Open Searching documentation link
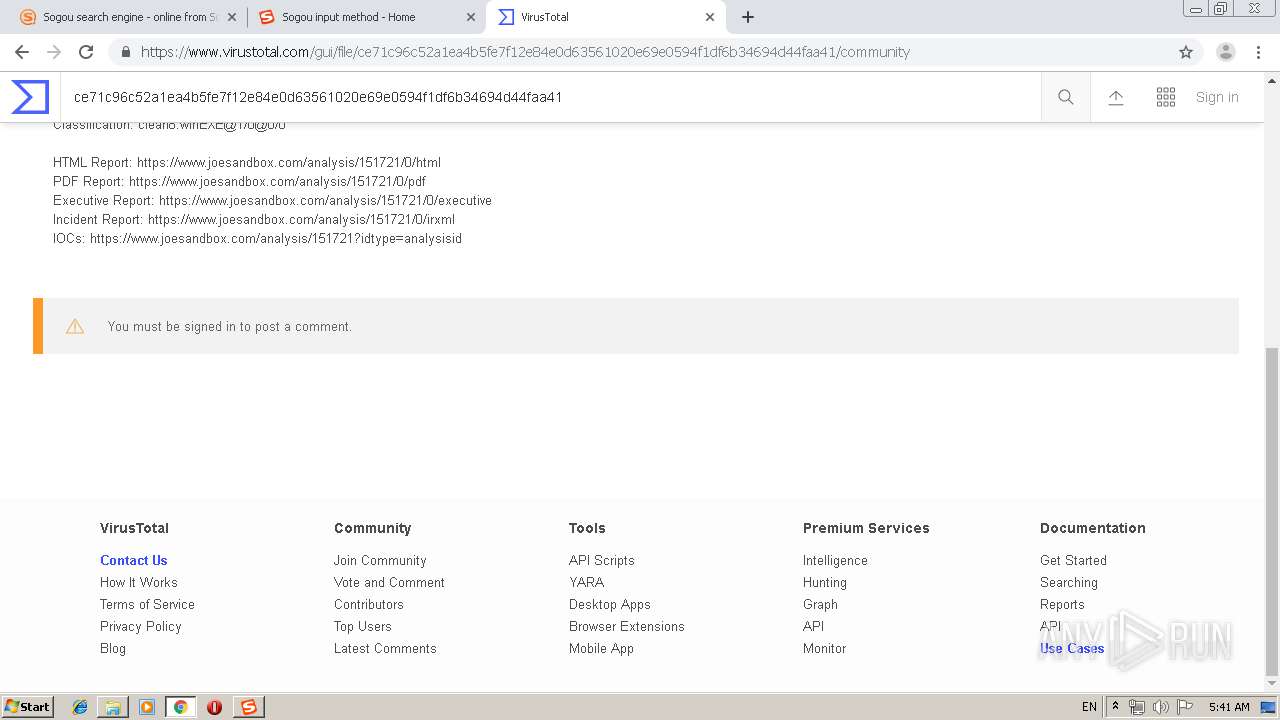 (1069, 582)
